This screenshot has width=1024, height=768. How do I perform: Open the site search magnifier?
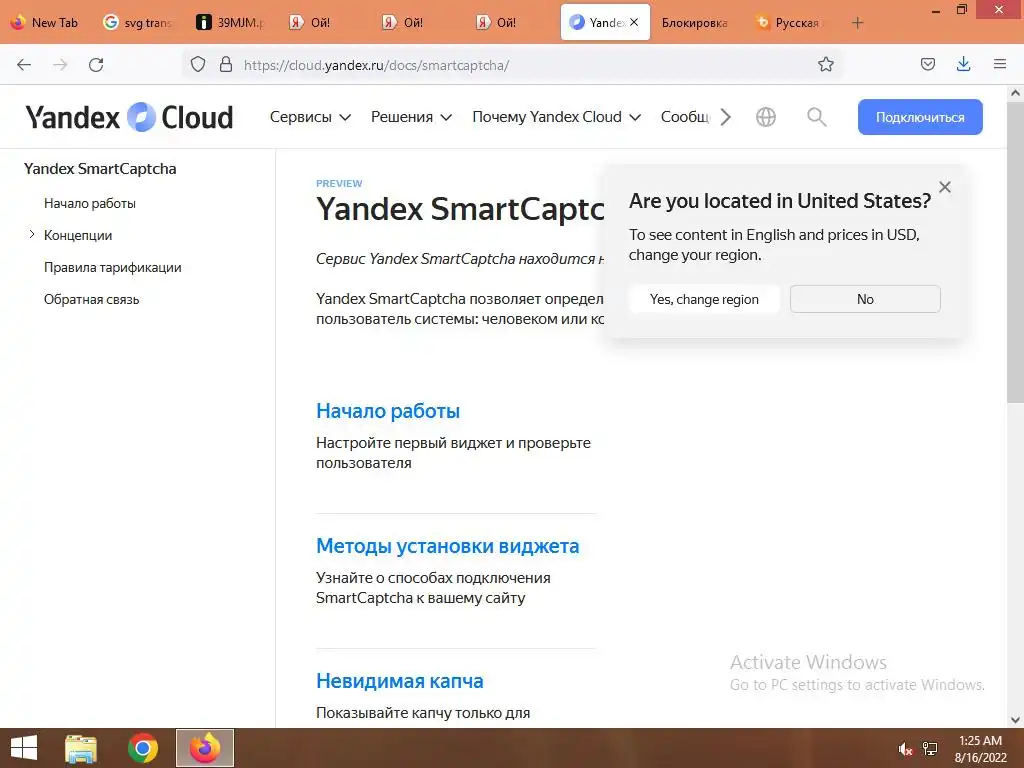tap(816, 117)
